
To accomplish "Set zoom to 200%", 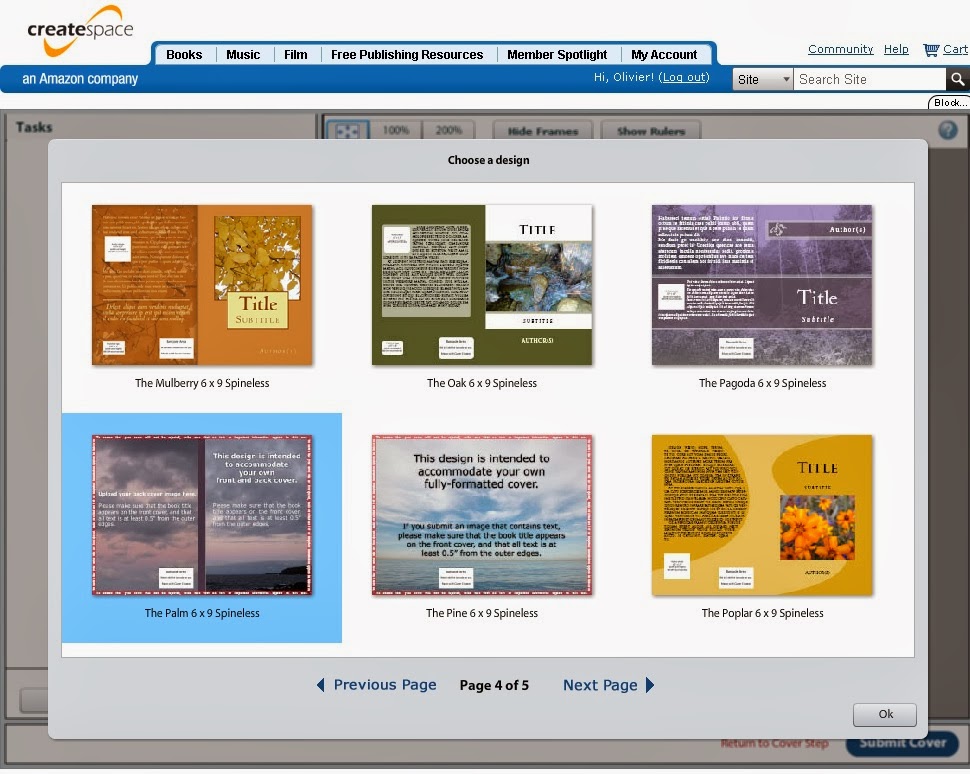I will (x=449, y=131).
